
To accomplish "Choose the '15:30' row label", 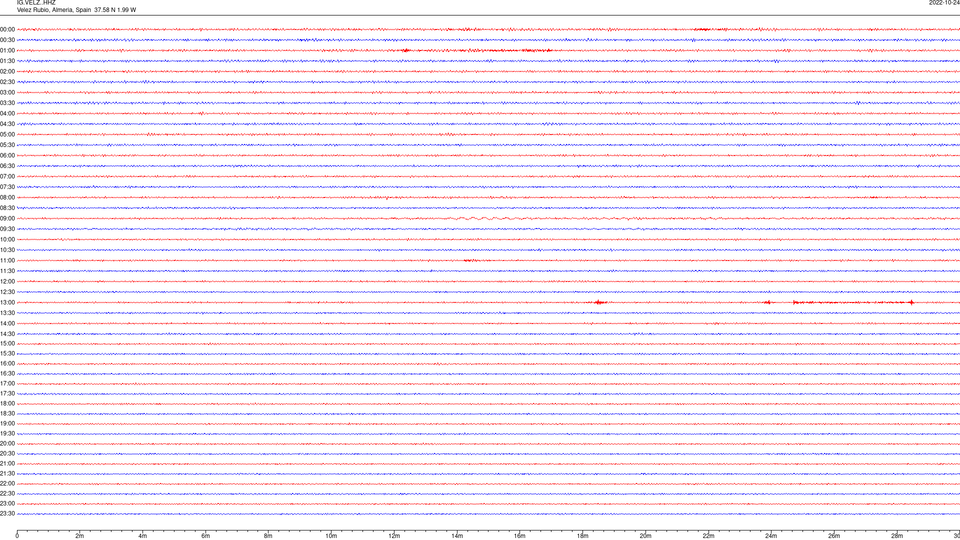I will click(7, 354).
